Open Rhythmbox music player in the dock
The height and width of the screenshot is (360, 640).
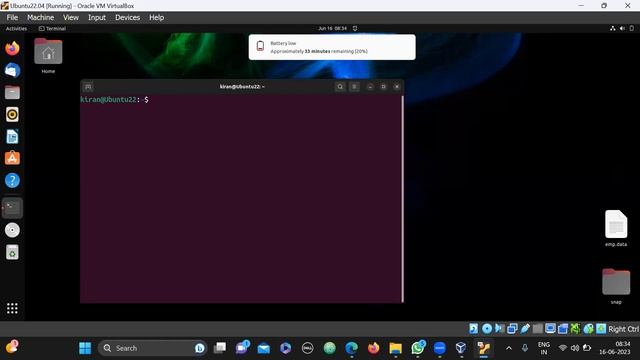pos(12,115)
